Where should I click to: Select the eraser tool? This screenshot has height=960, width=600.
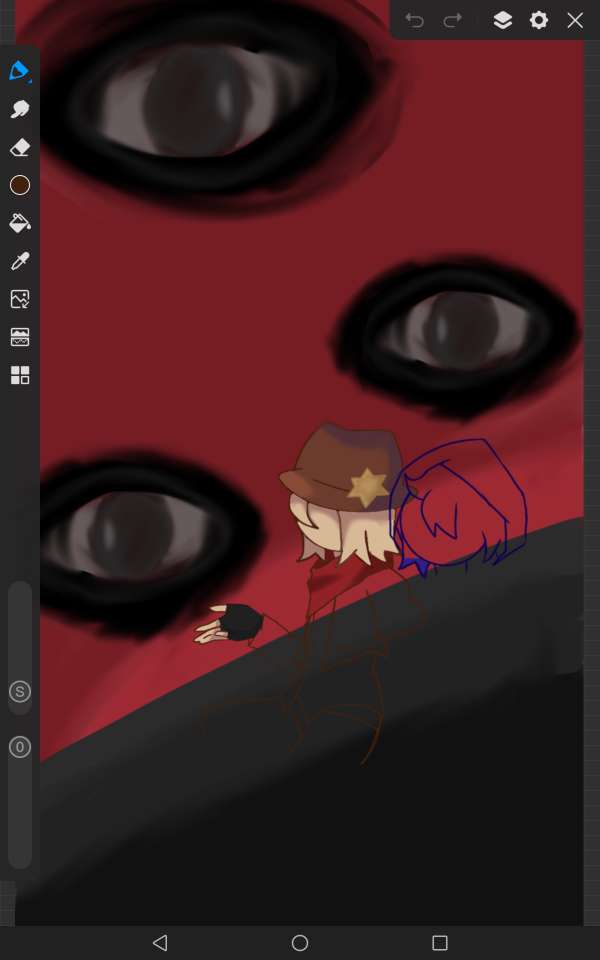coord(20,148)
